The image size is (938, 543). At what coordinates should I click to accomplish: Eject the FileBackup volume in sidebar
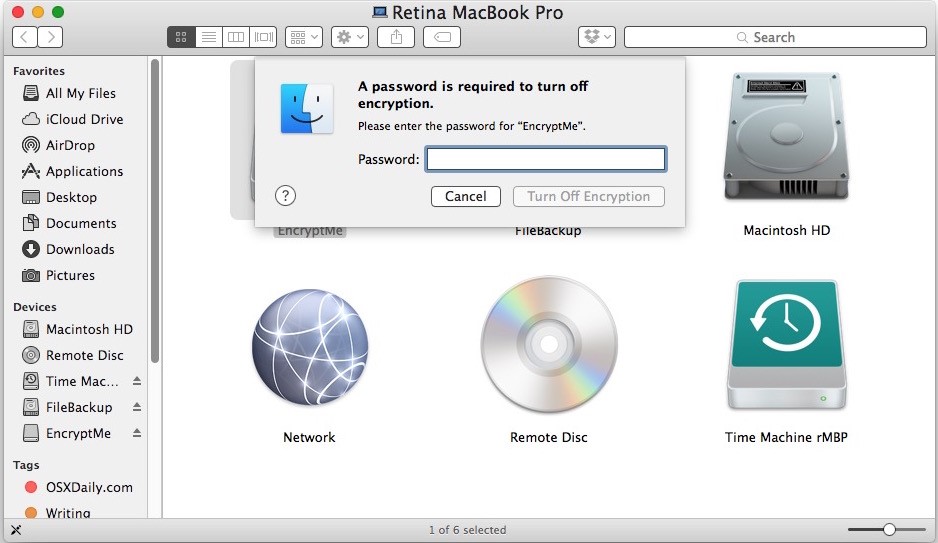tap(137, 408)
